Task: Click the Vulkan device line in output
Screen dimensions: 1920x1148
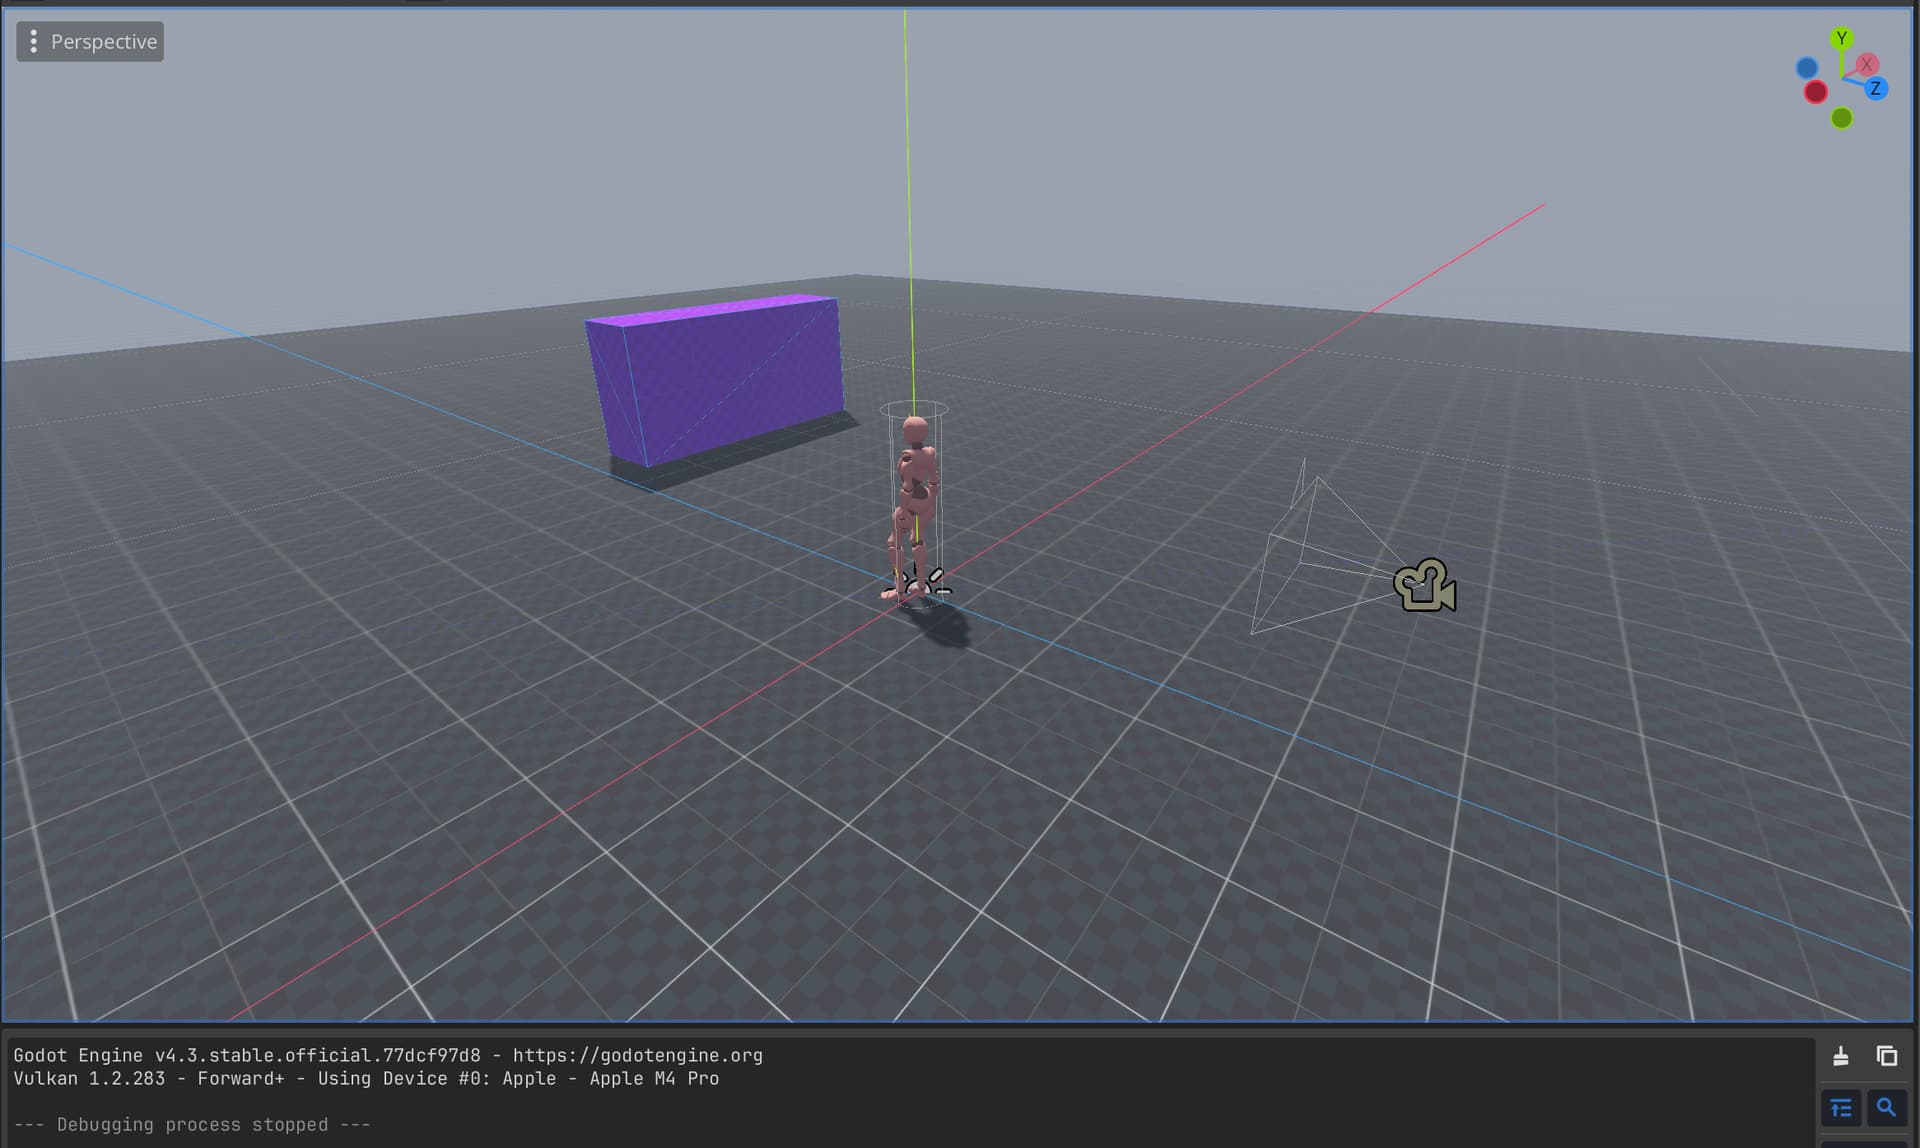Action: 366,1078
